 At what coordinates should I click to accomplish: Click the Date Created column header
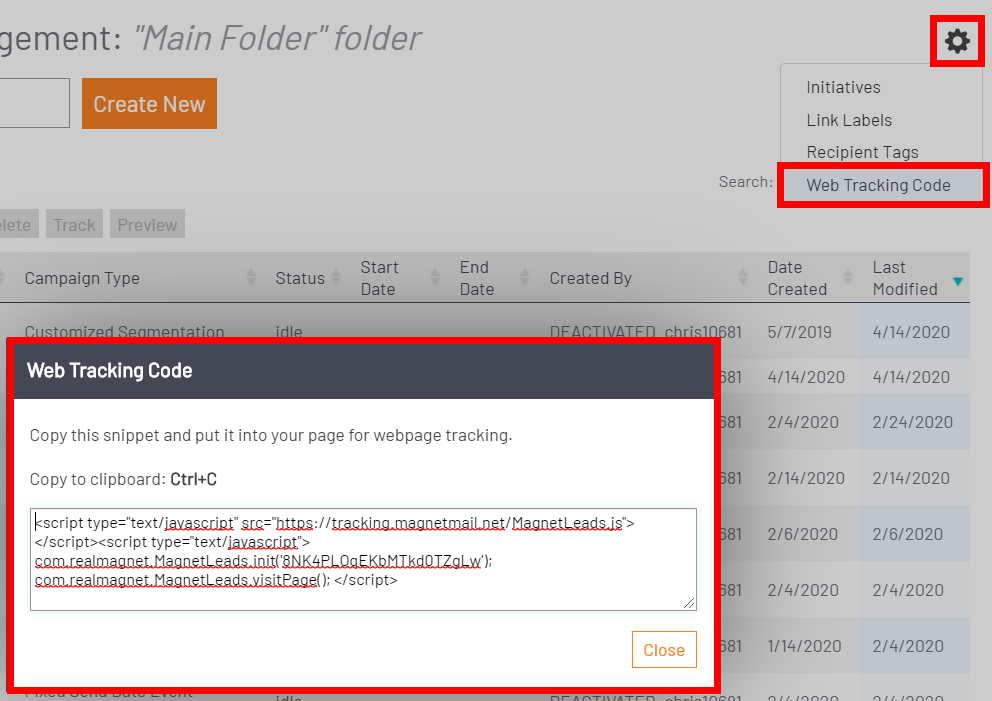click(x=797, y=278)
